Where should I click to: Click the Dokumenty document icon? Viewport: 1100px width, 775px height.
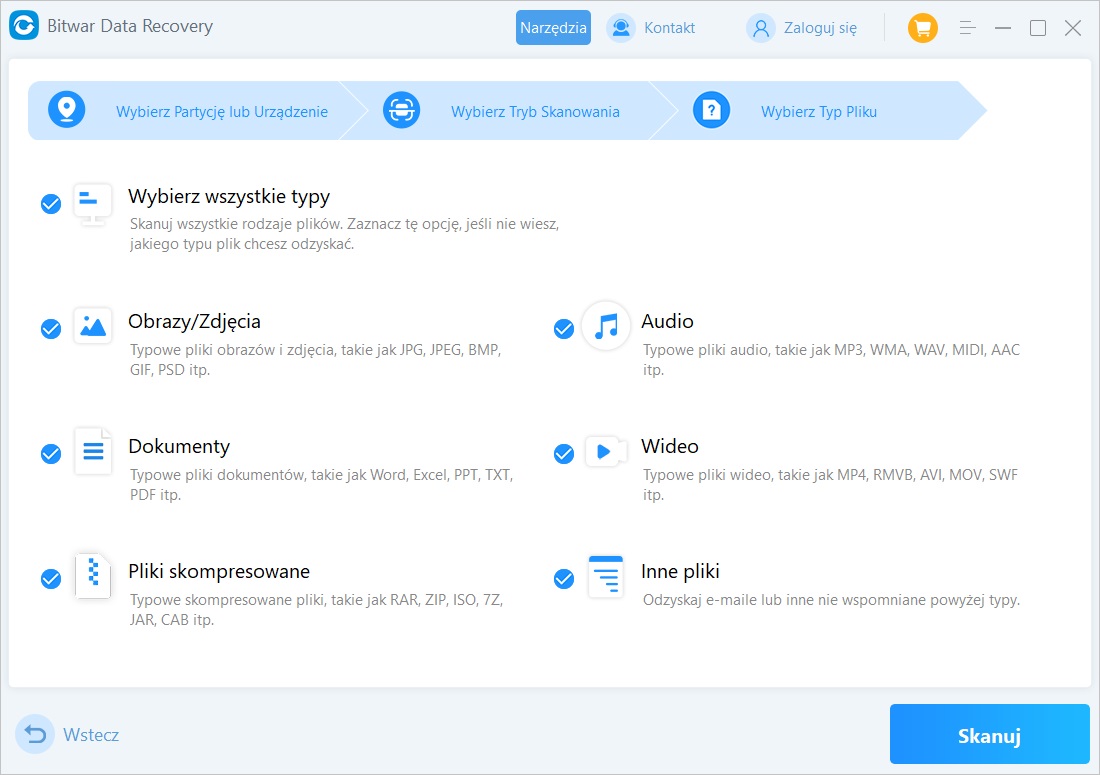tap(93, 451)
